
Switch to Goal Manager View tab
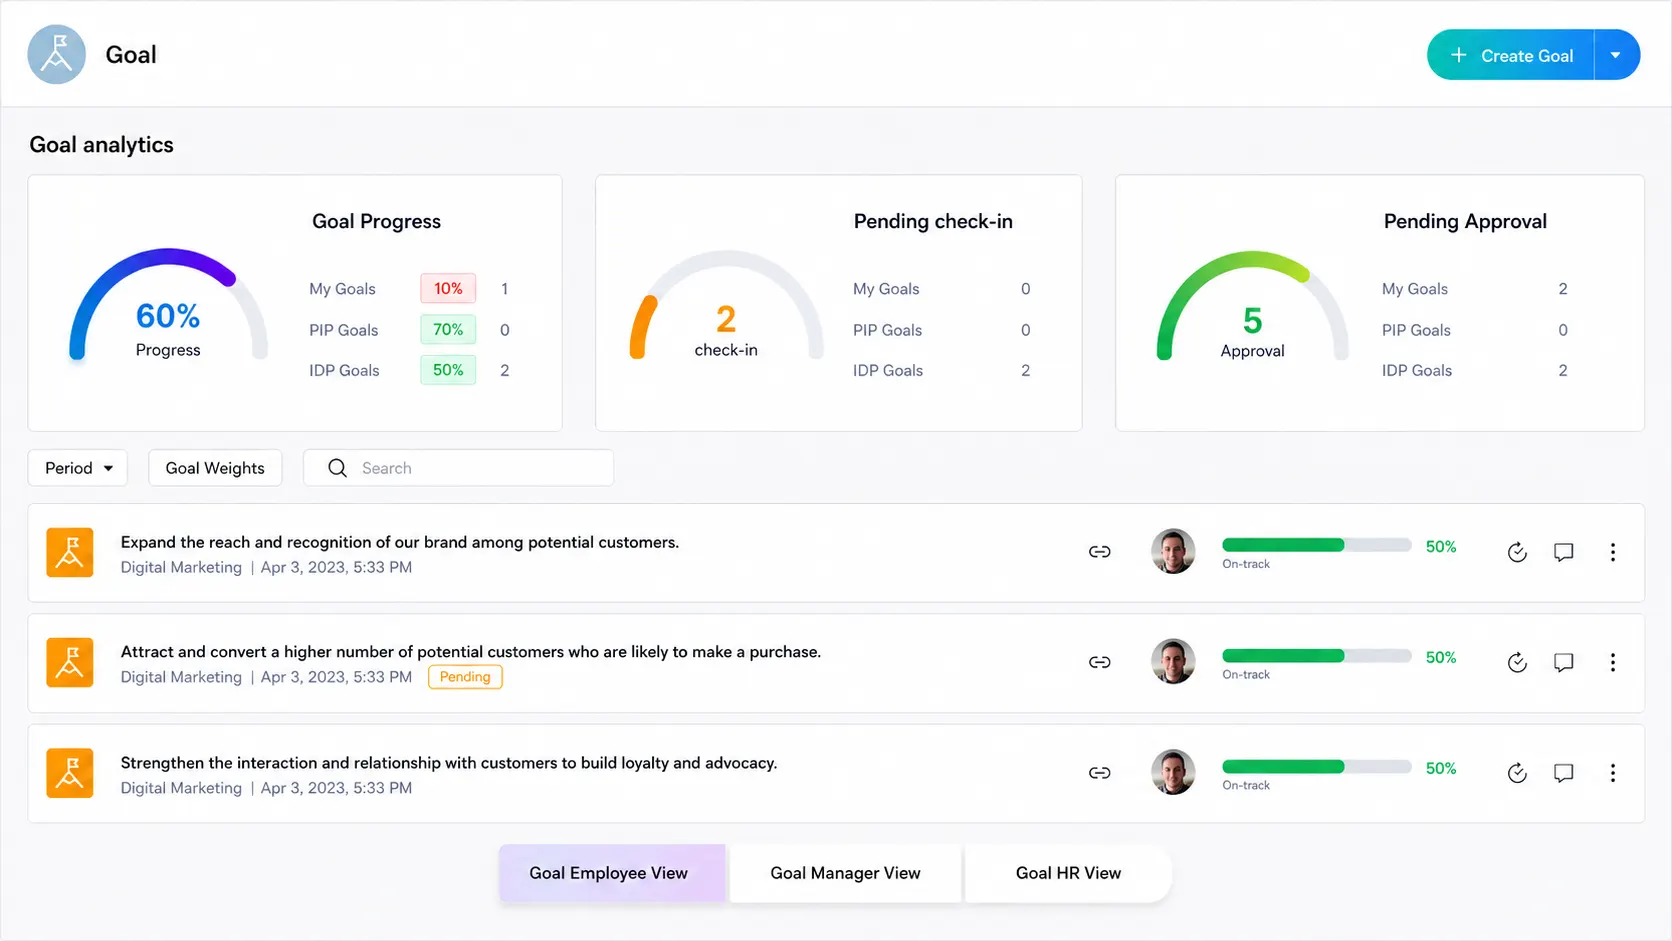click(x=845, y=873)
